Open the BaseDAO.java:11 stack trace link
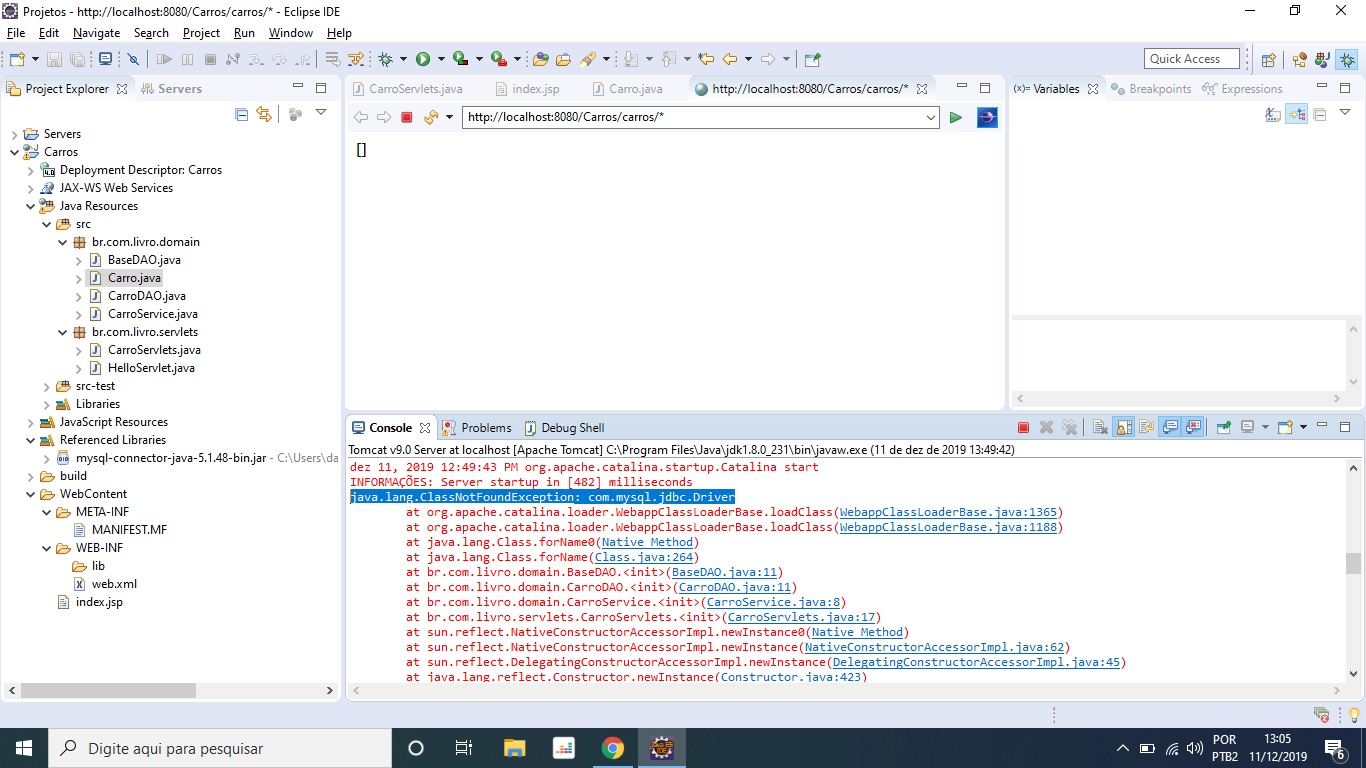The height and width of the screenshot is (768, 1366). [x=725, y=572]
